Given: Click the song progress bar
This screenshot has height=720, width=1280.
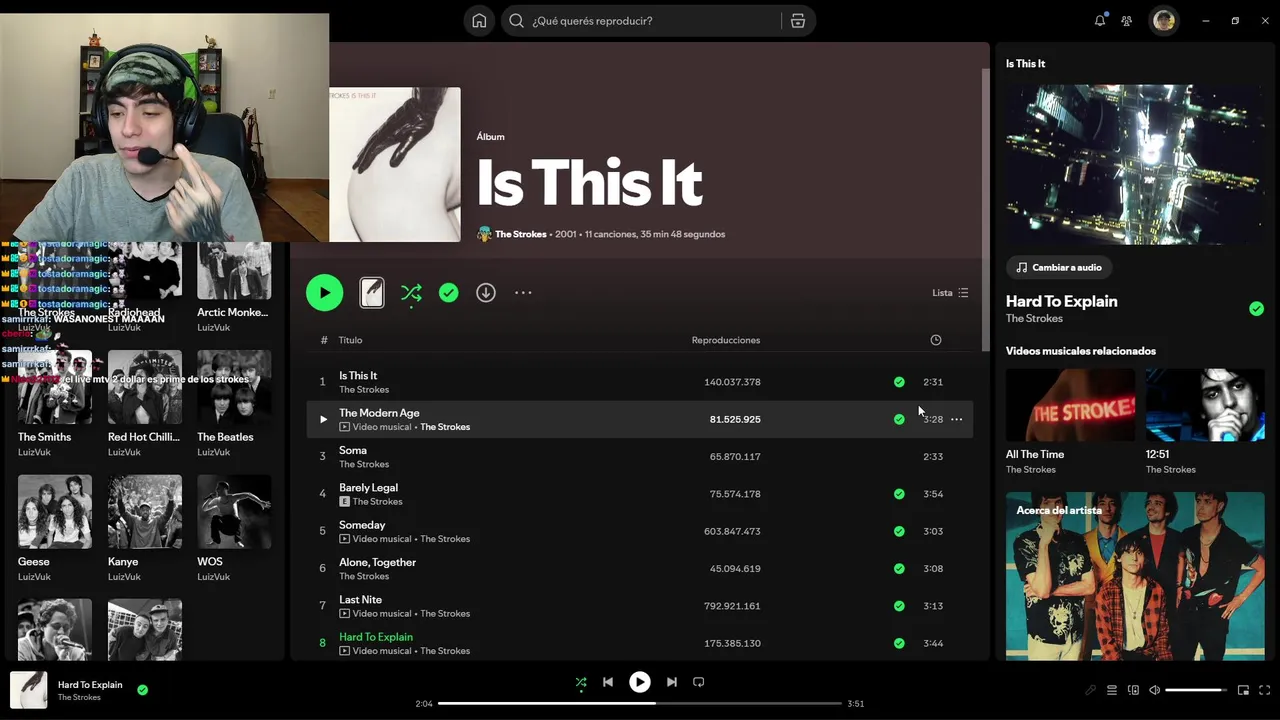Looking at the screenshot, I should pos(640,703).
